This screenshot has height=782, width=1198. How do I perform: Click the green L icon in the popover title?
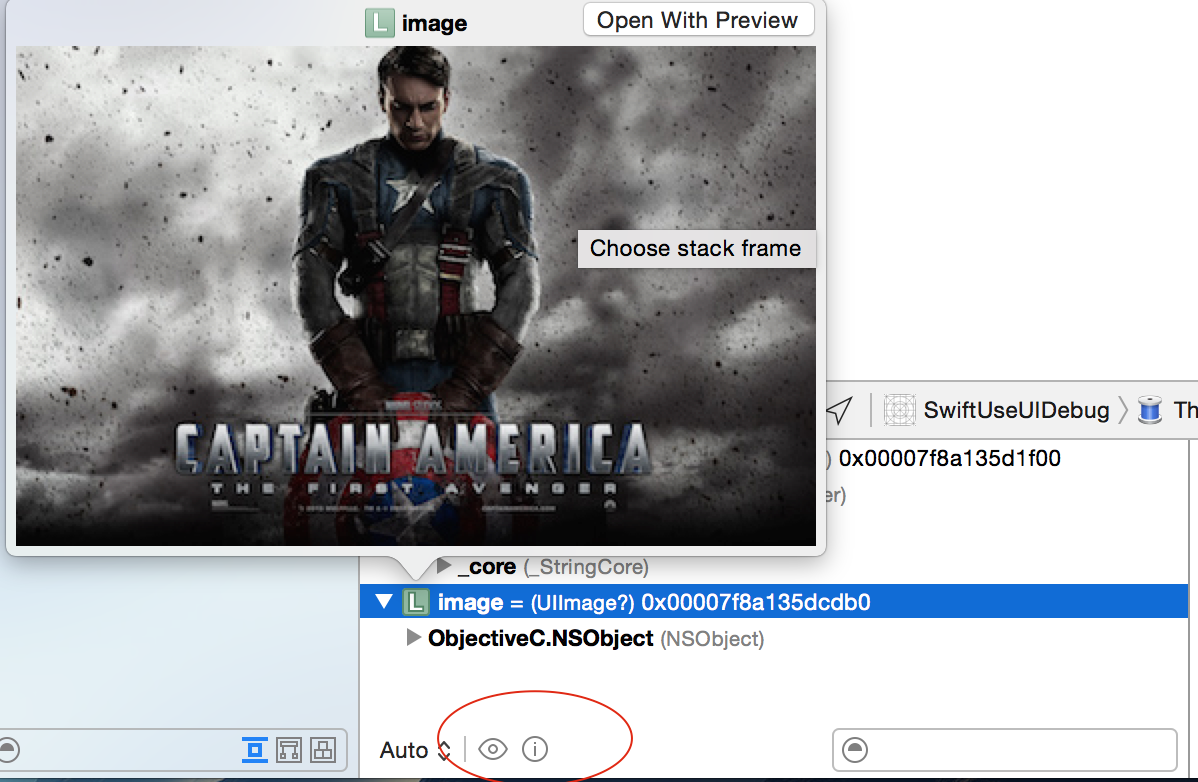[379, 23]
